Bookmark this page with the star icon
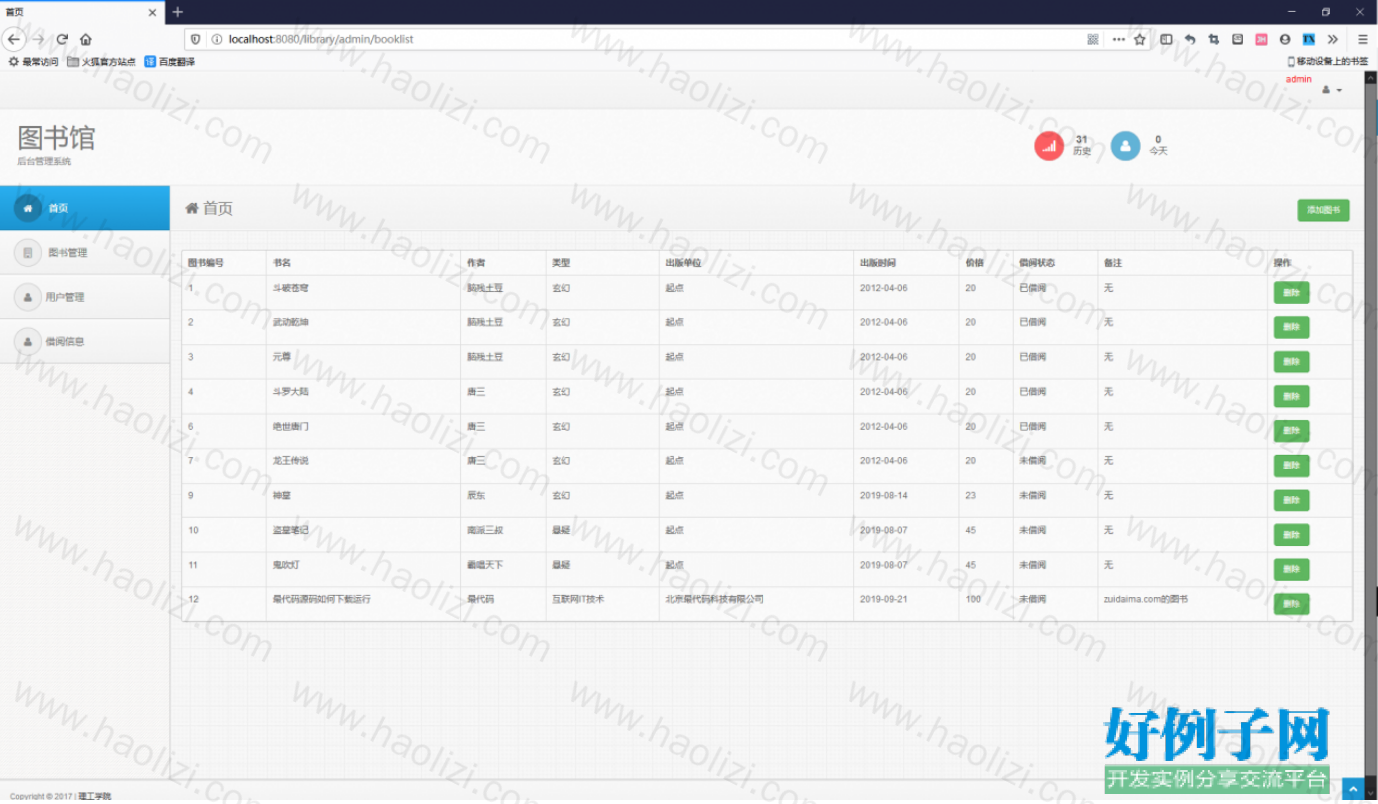Viewport: 1378px width, 804px height. click(x=1140, y=39)
